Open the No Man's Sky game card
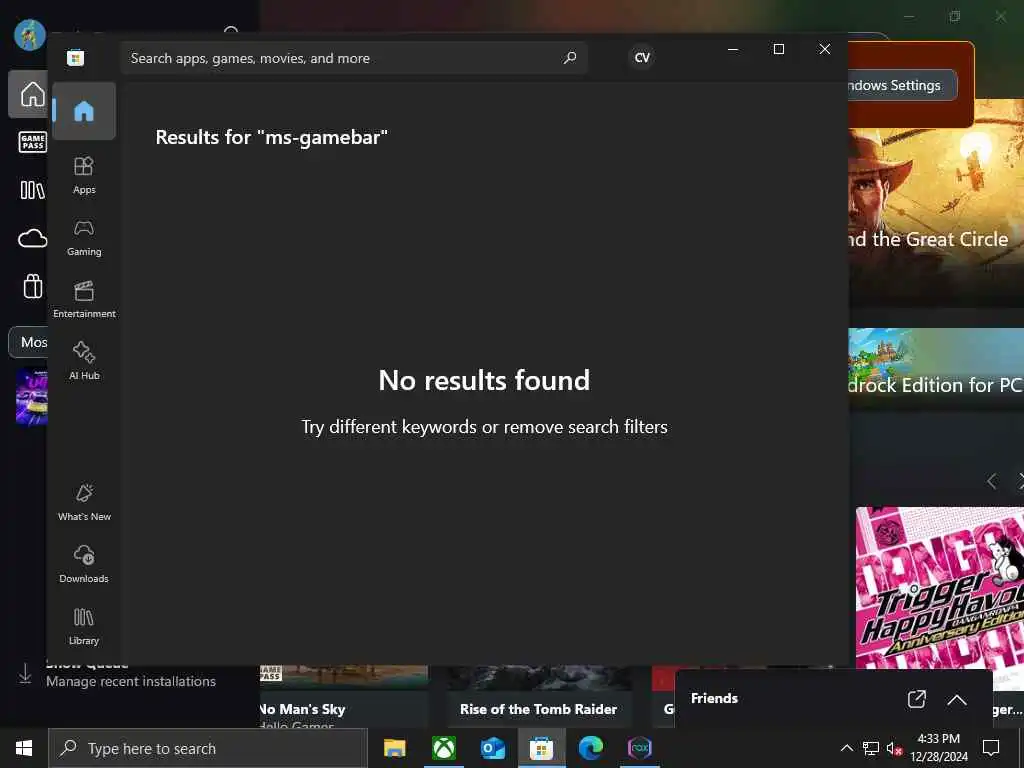This screenshot has height=768, width=1024. click(x=344, y=697)
